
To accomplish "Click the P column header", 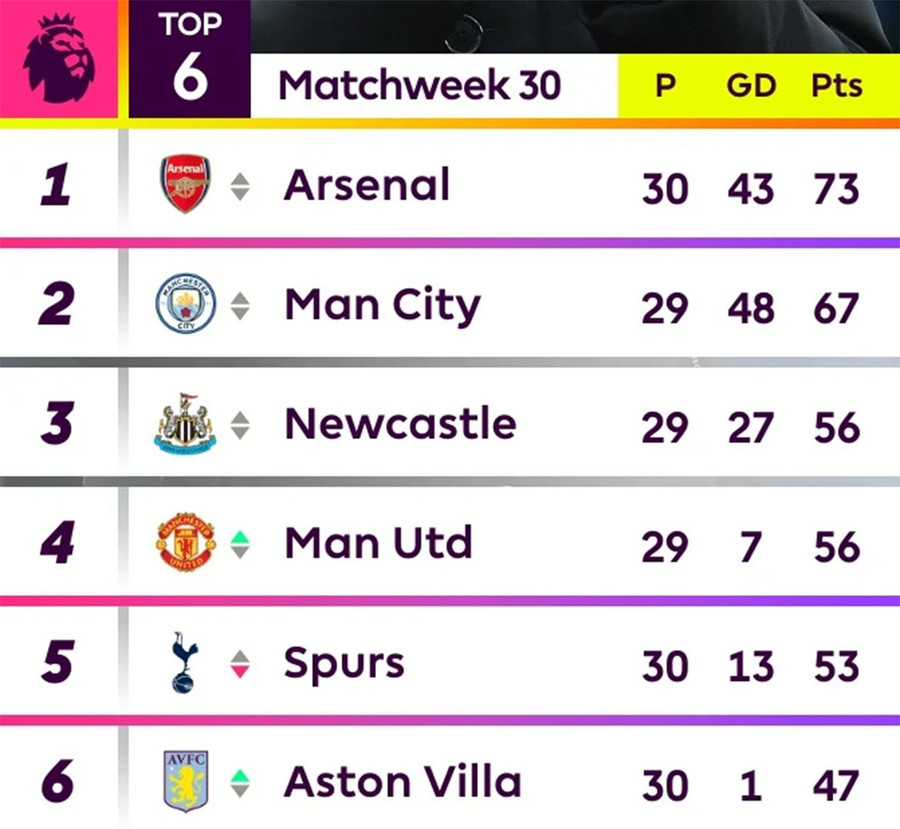I will tap(665, 86).
